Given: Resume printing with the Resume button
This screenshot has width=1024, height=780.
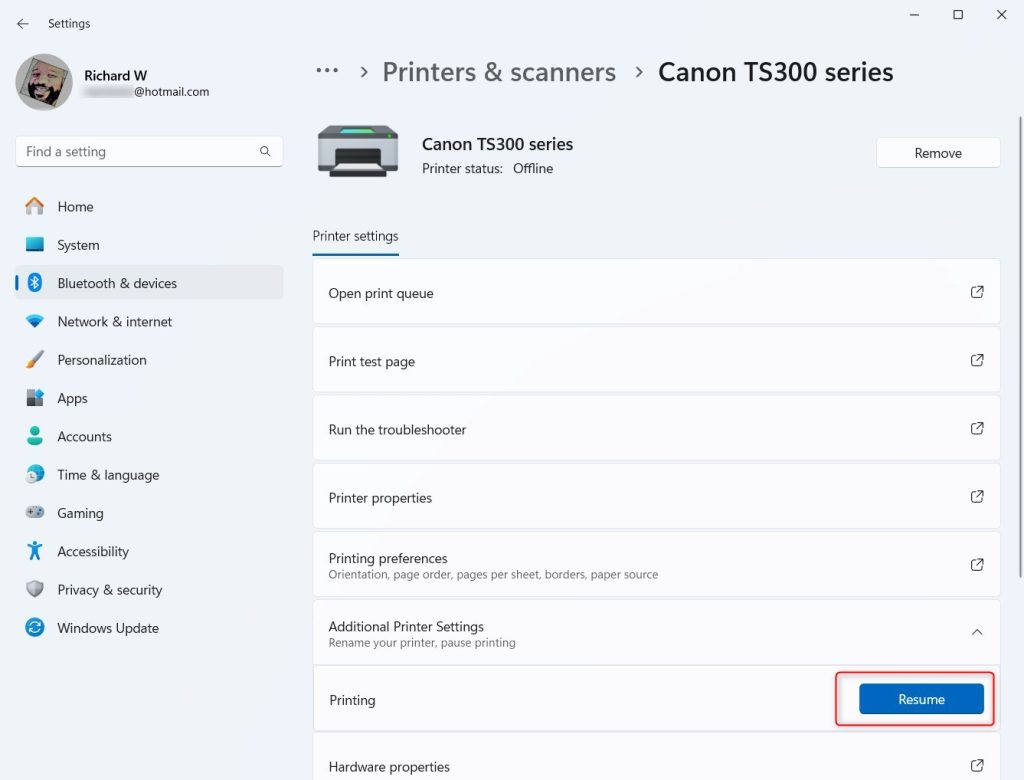Looking at the screenshot, I should pos(921,699).
